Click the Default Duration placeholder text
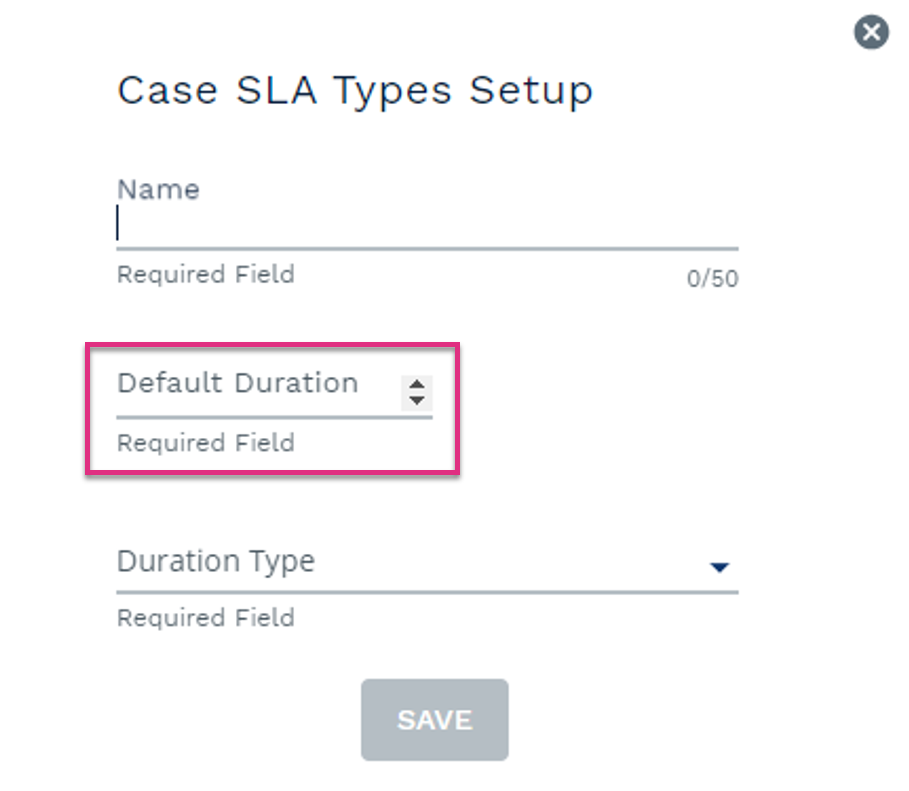 [x=238, y=383]
